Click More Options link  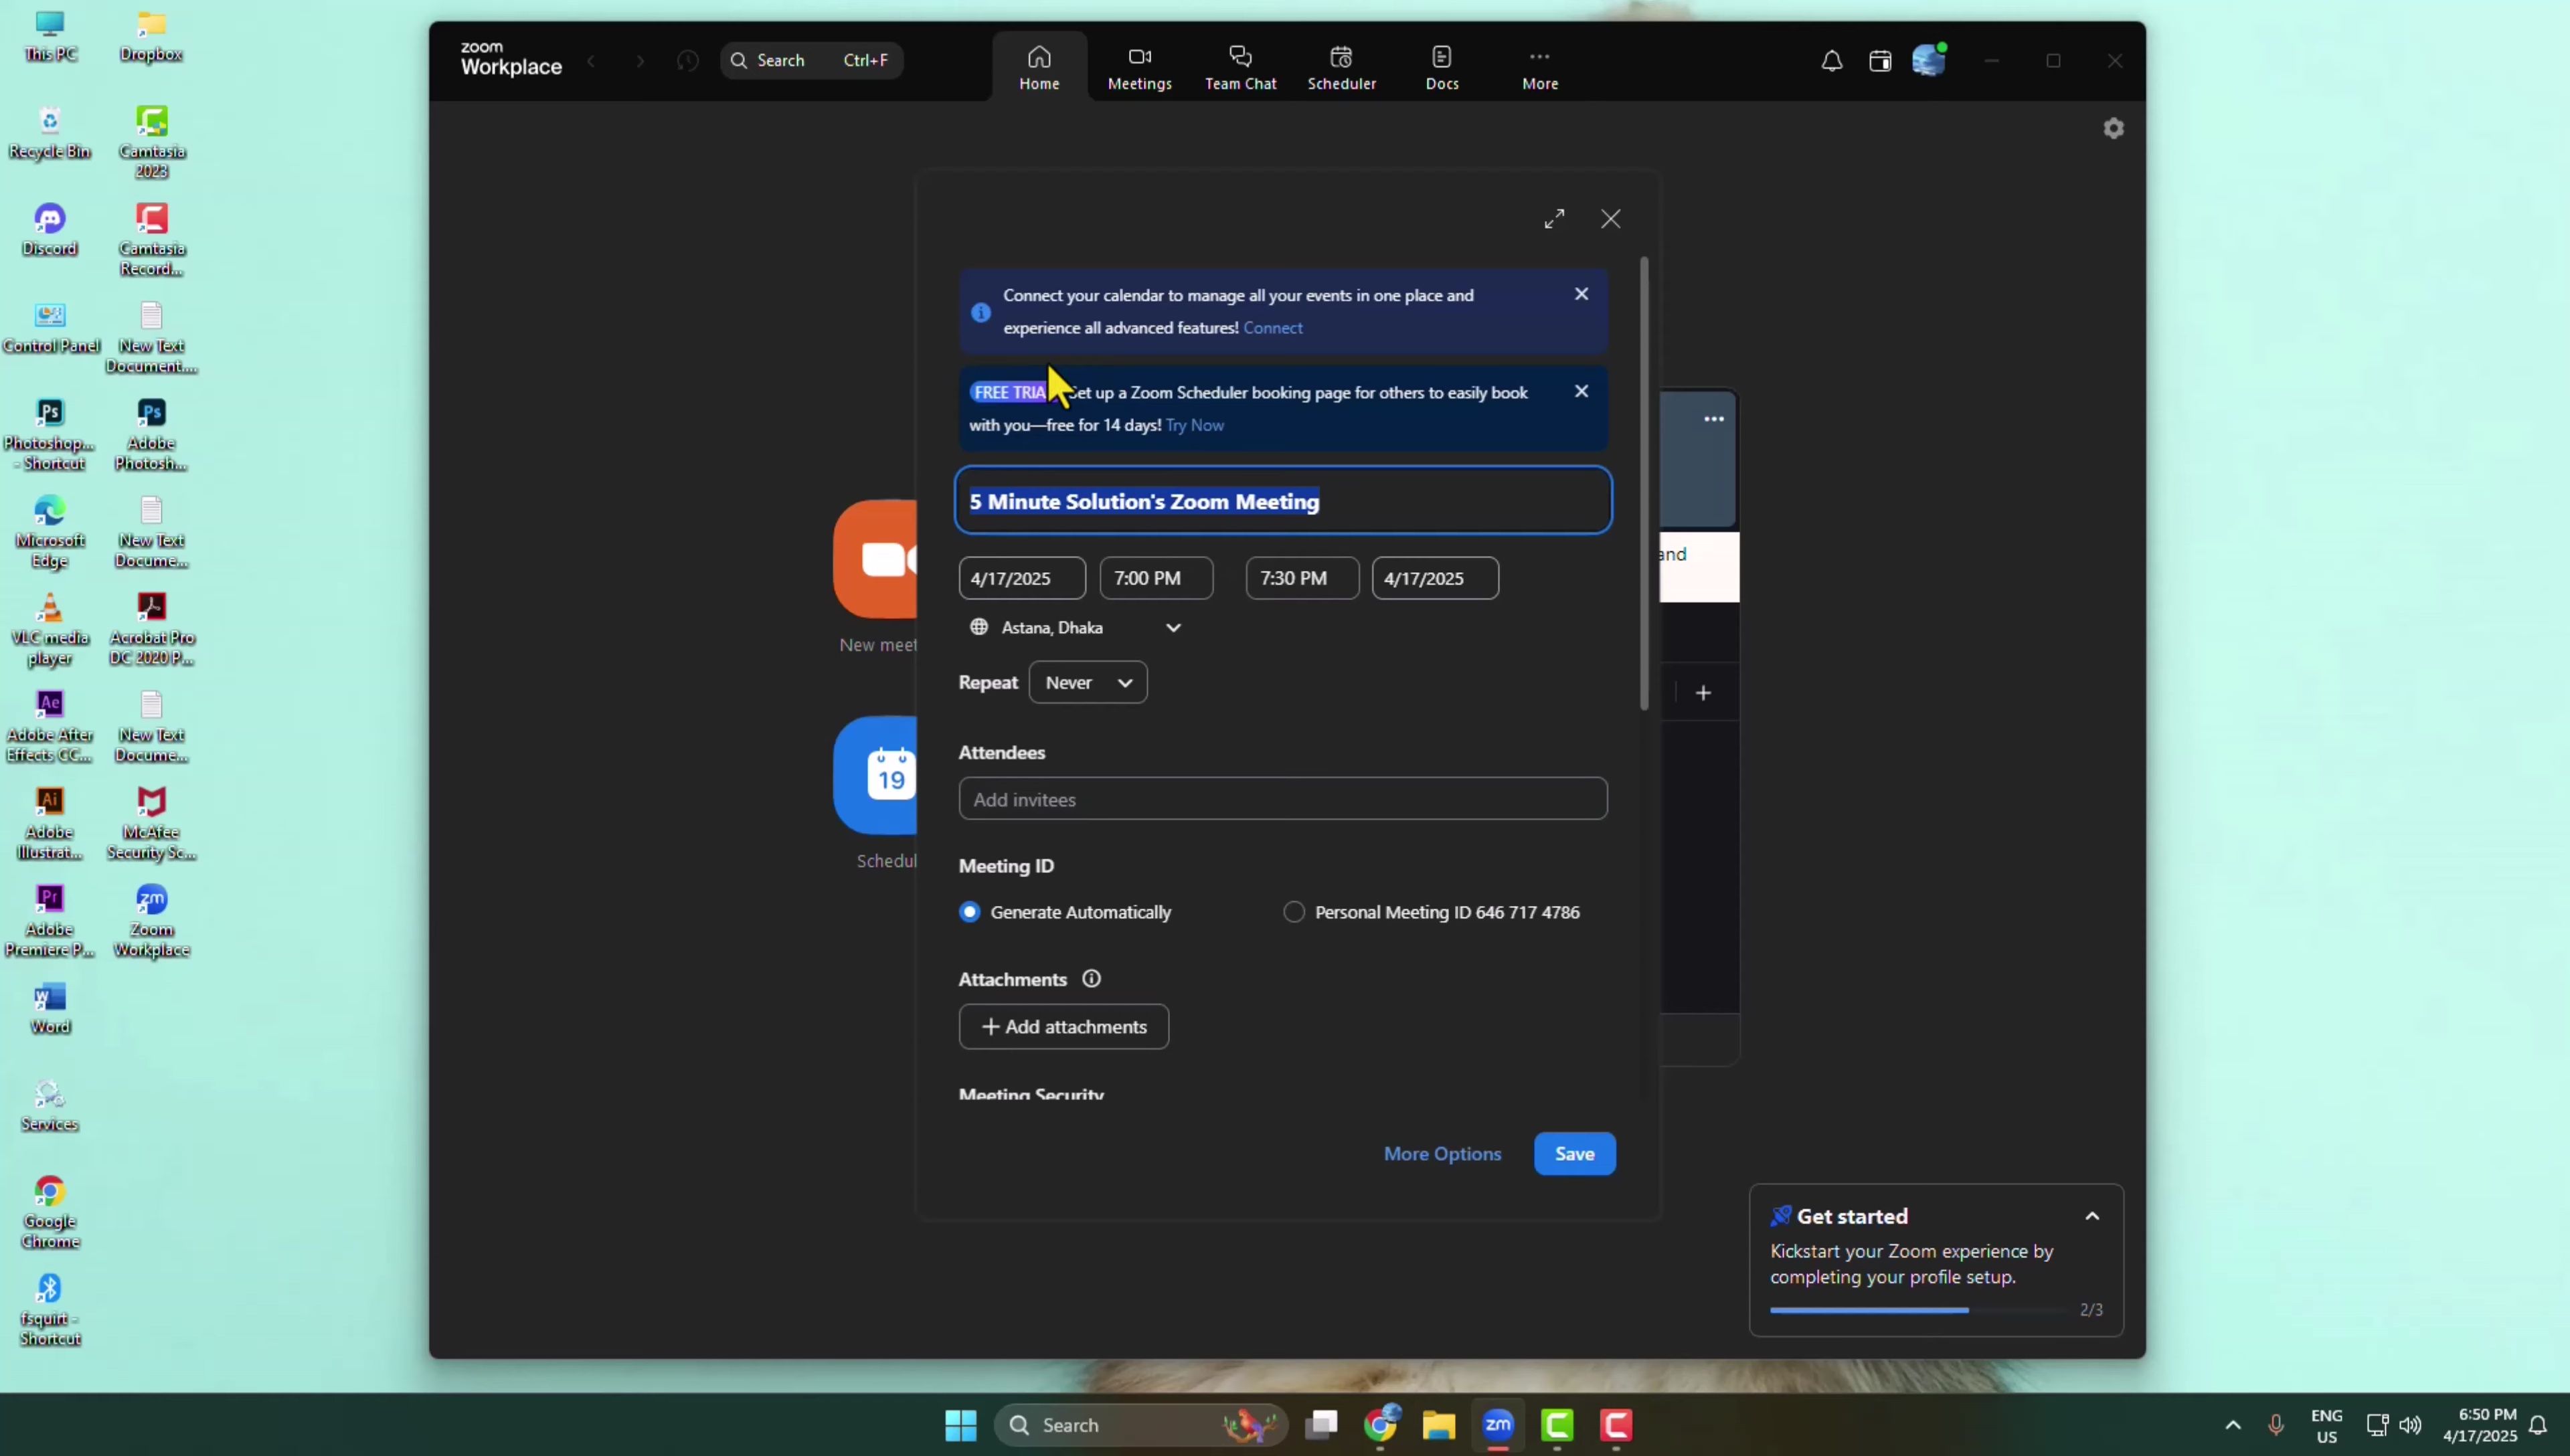(1441, 1154)
